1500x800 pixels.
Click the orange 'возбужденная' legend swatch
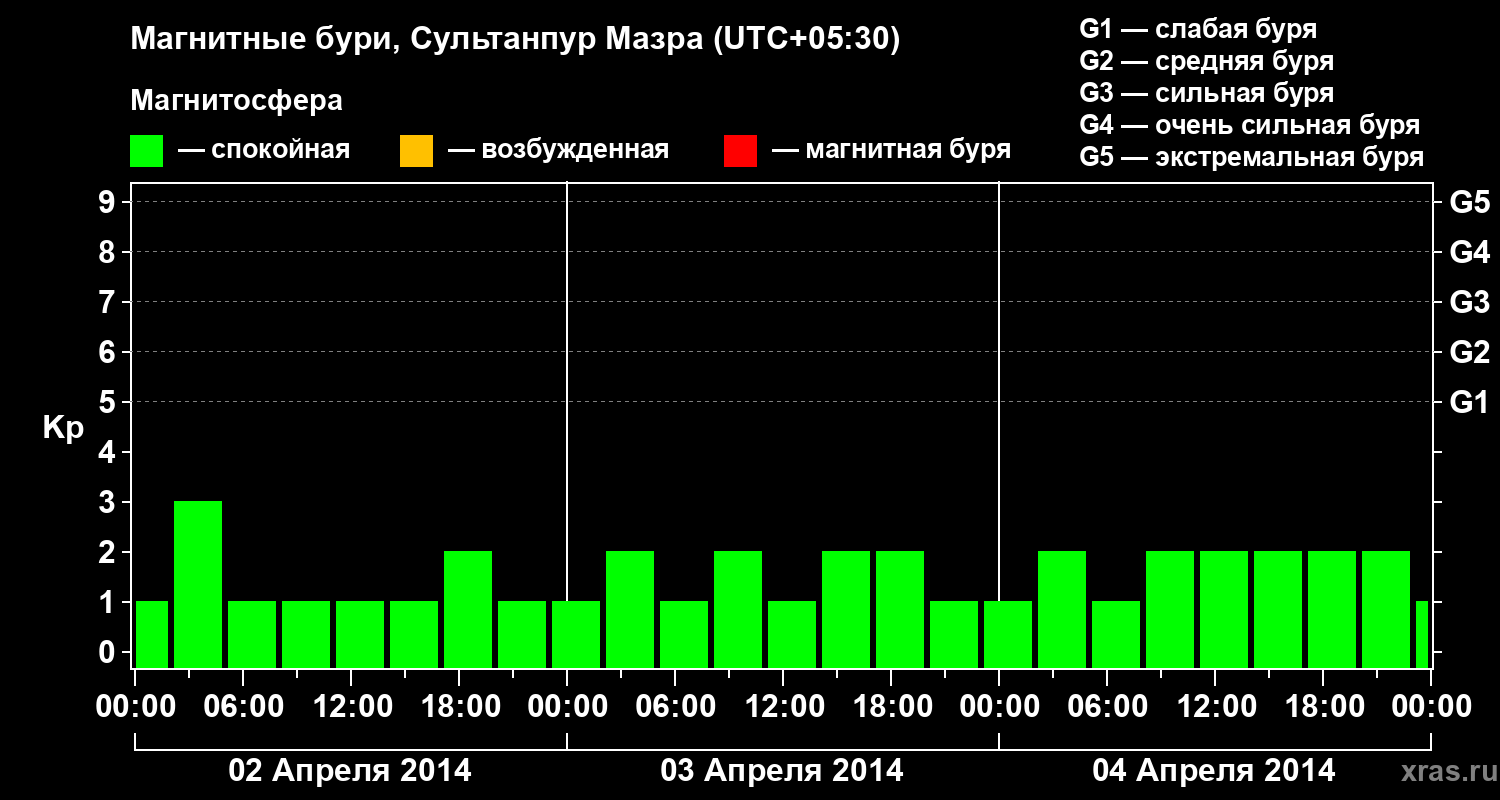pyautogui.click(x=416, y=151)
